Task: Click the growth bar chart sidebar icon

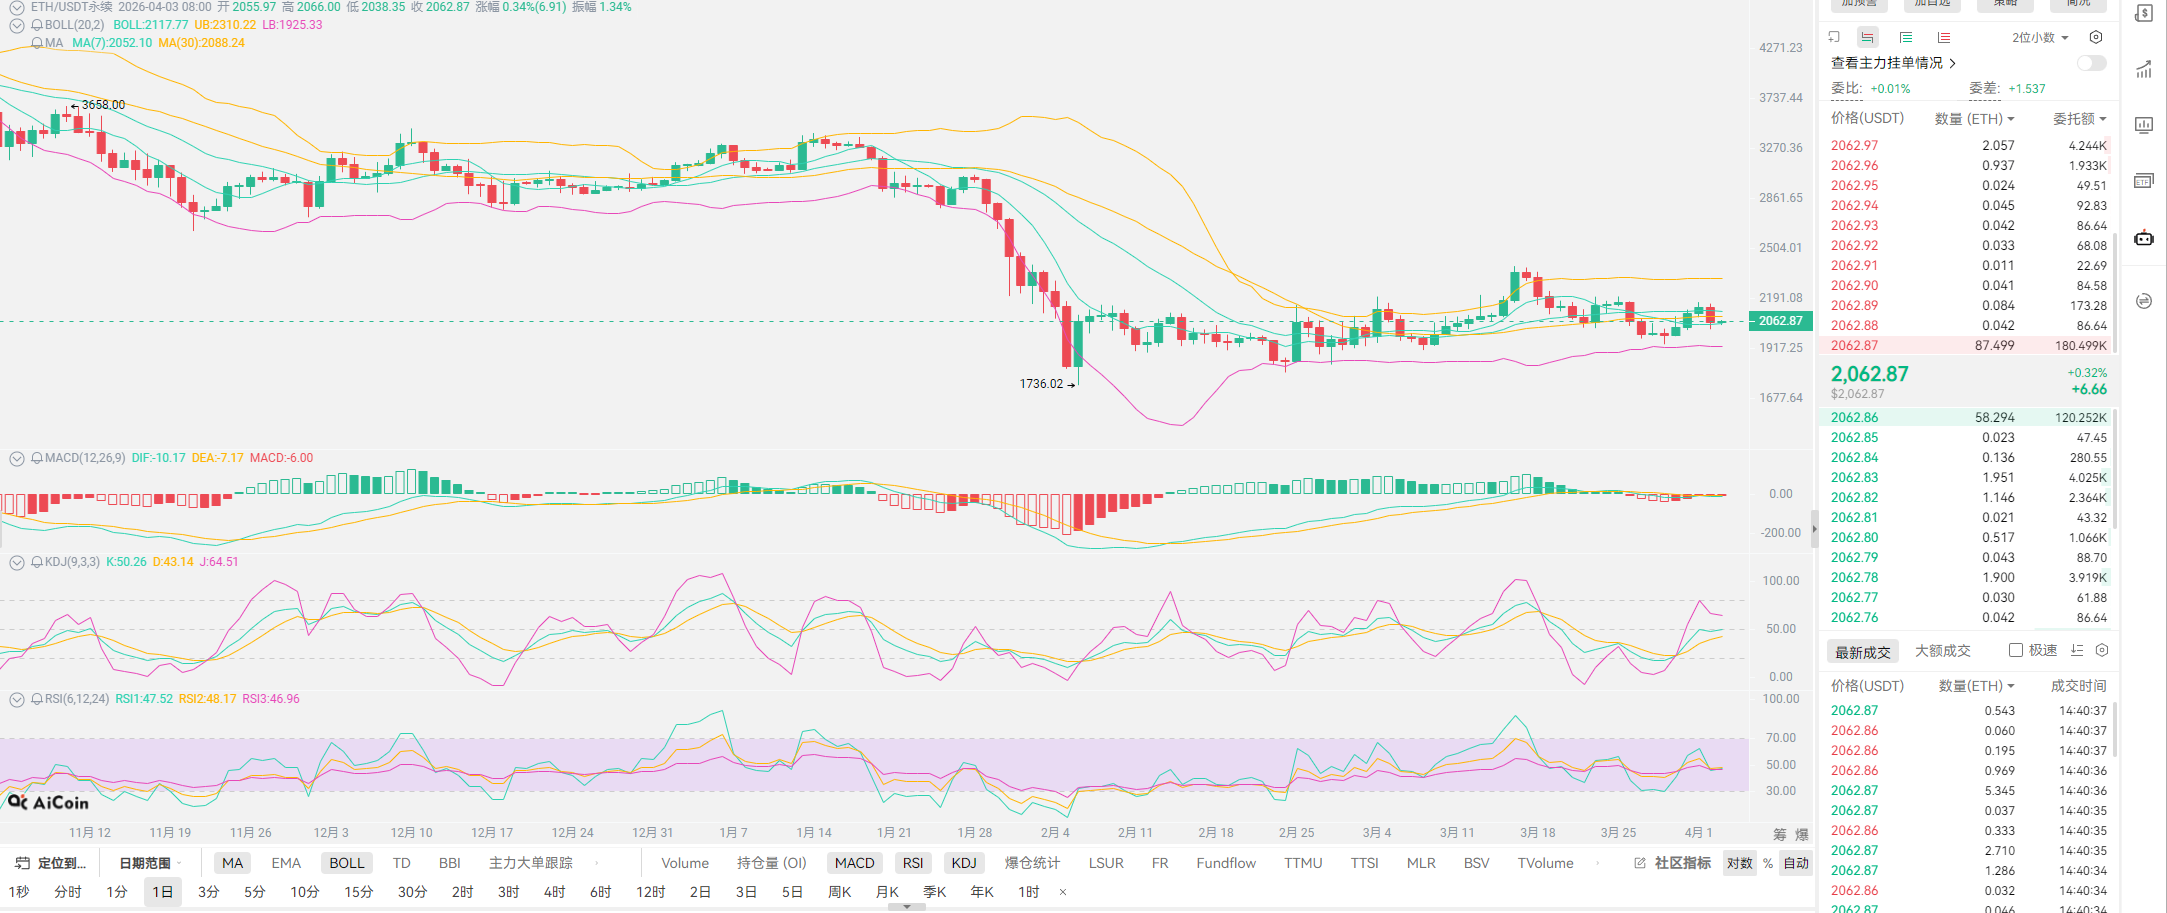Action: click(x=2144, y=69)
